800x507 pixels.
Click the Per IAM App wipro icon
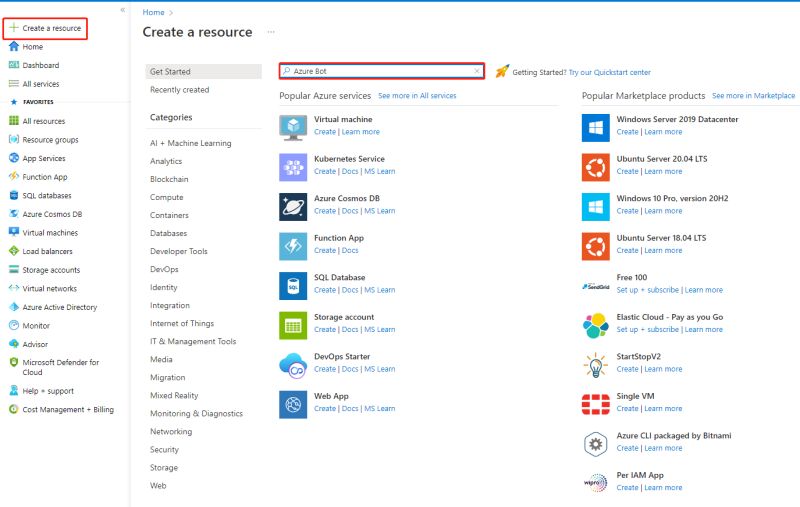(x=595, y=483)
